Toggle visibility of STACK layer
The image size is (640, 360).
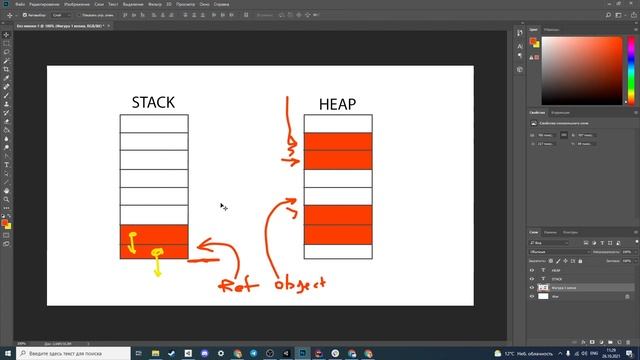pyautogui.click(x=532, y=279)
